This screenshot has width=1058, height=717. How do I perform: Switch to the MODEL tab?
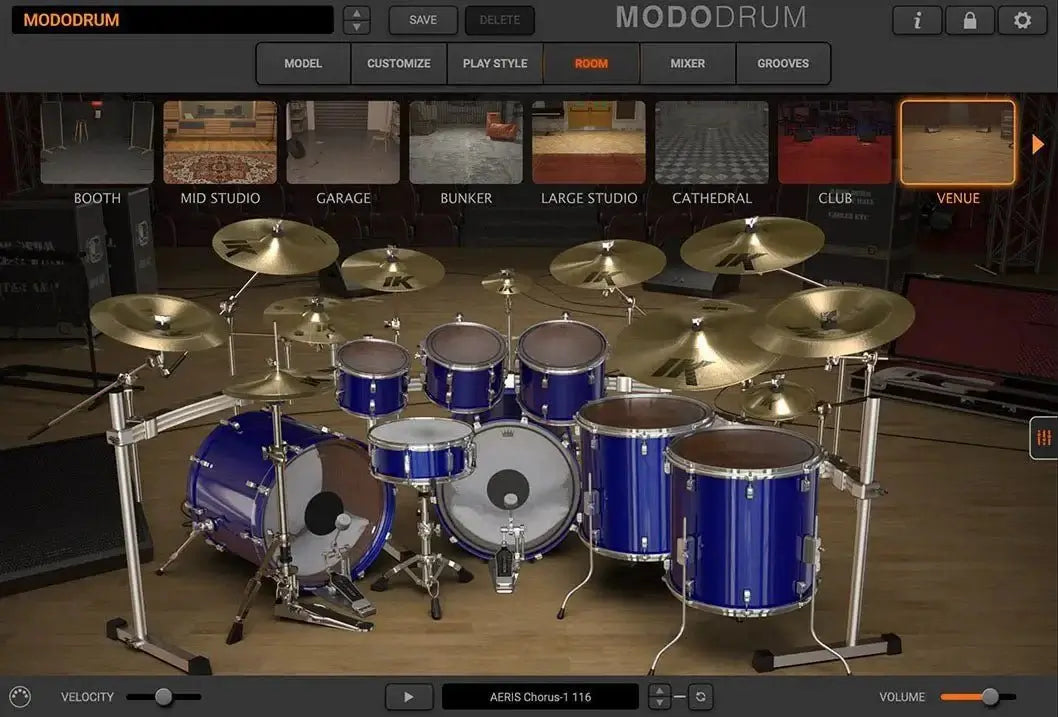coord(302,63)
